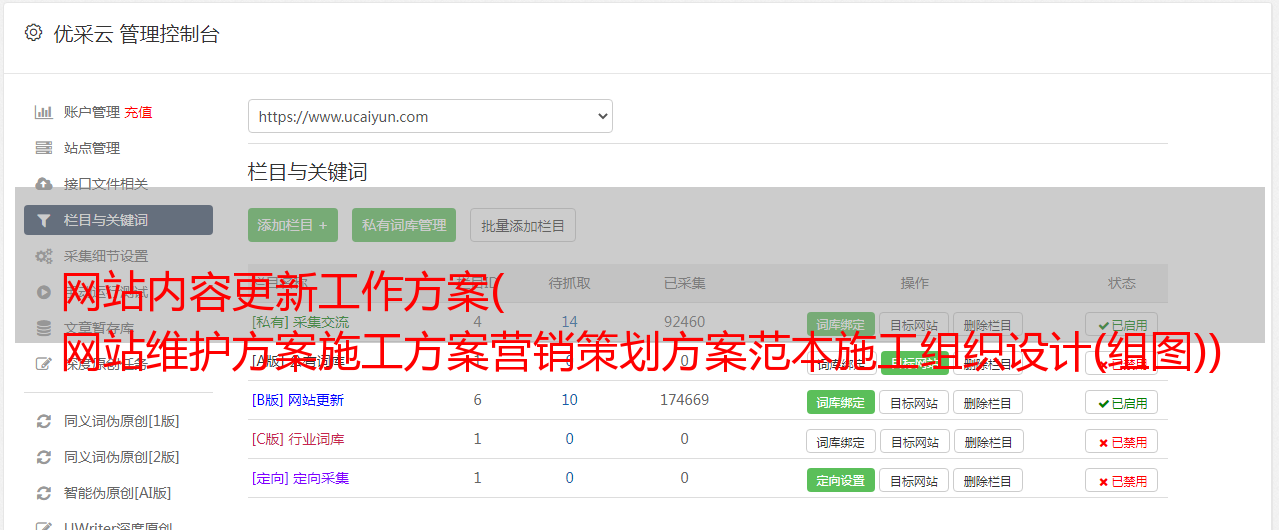Image resolution: width=1279 pixels, height=530 pixels.
Task: Open 智能伪原创[AI版] in the sidebar
Action: (117, 493)
